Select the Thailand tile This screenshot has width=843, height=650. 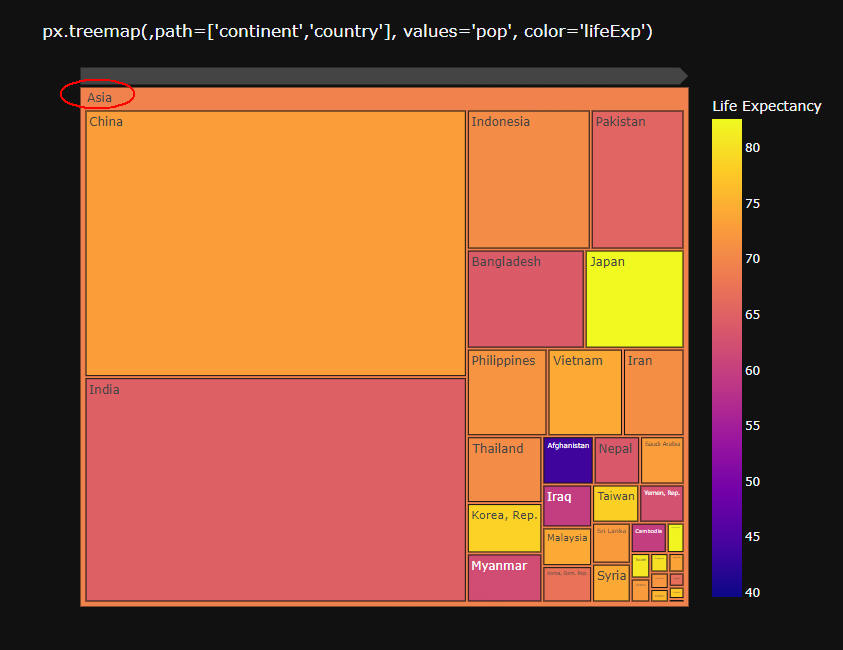pos(504,469)
